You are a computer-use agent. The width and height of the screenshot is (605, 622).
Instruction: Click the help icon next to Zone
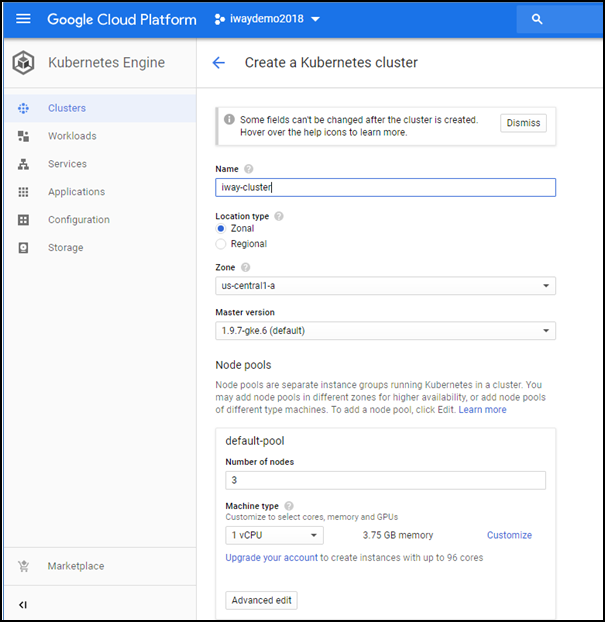[x=246, y=267]
